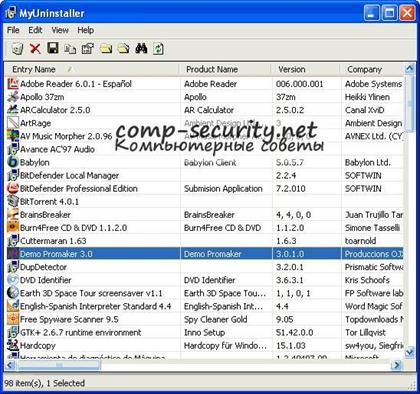Click the red X delete entry icon

coord(35,49)
